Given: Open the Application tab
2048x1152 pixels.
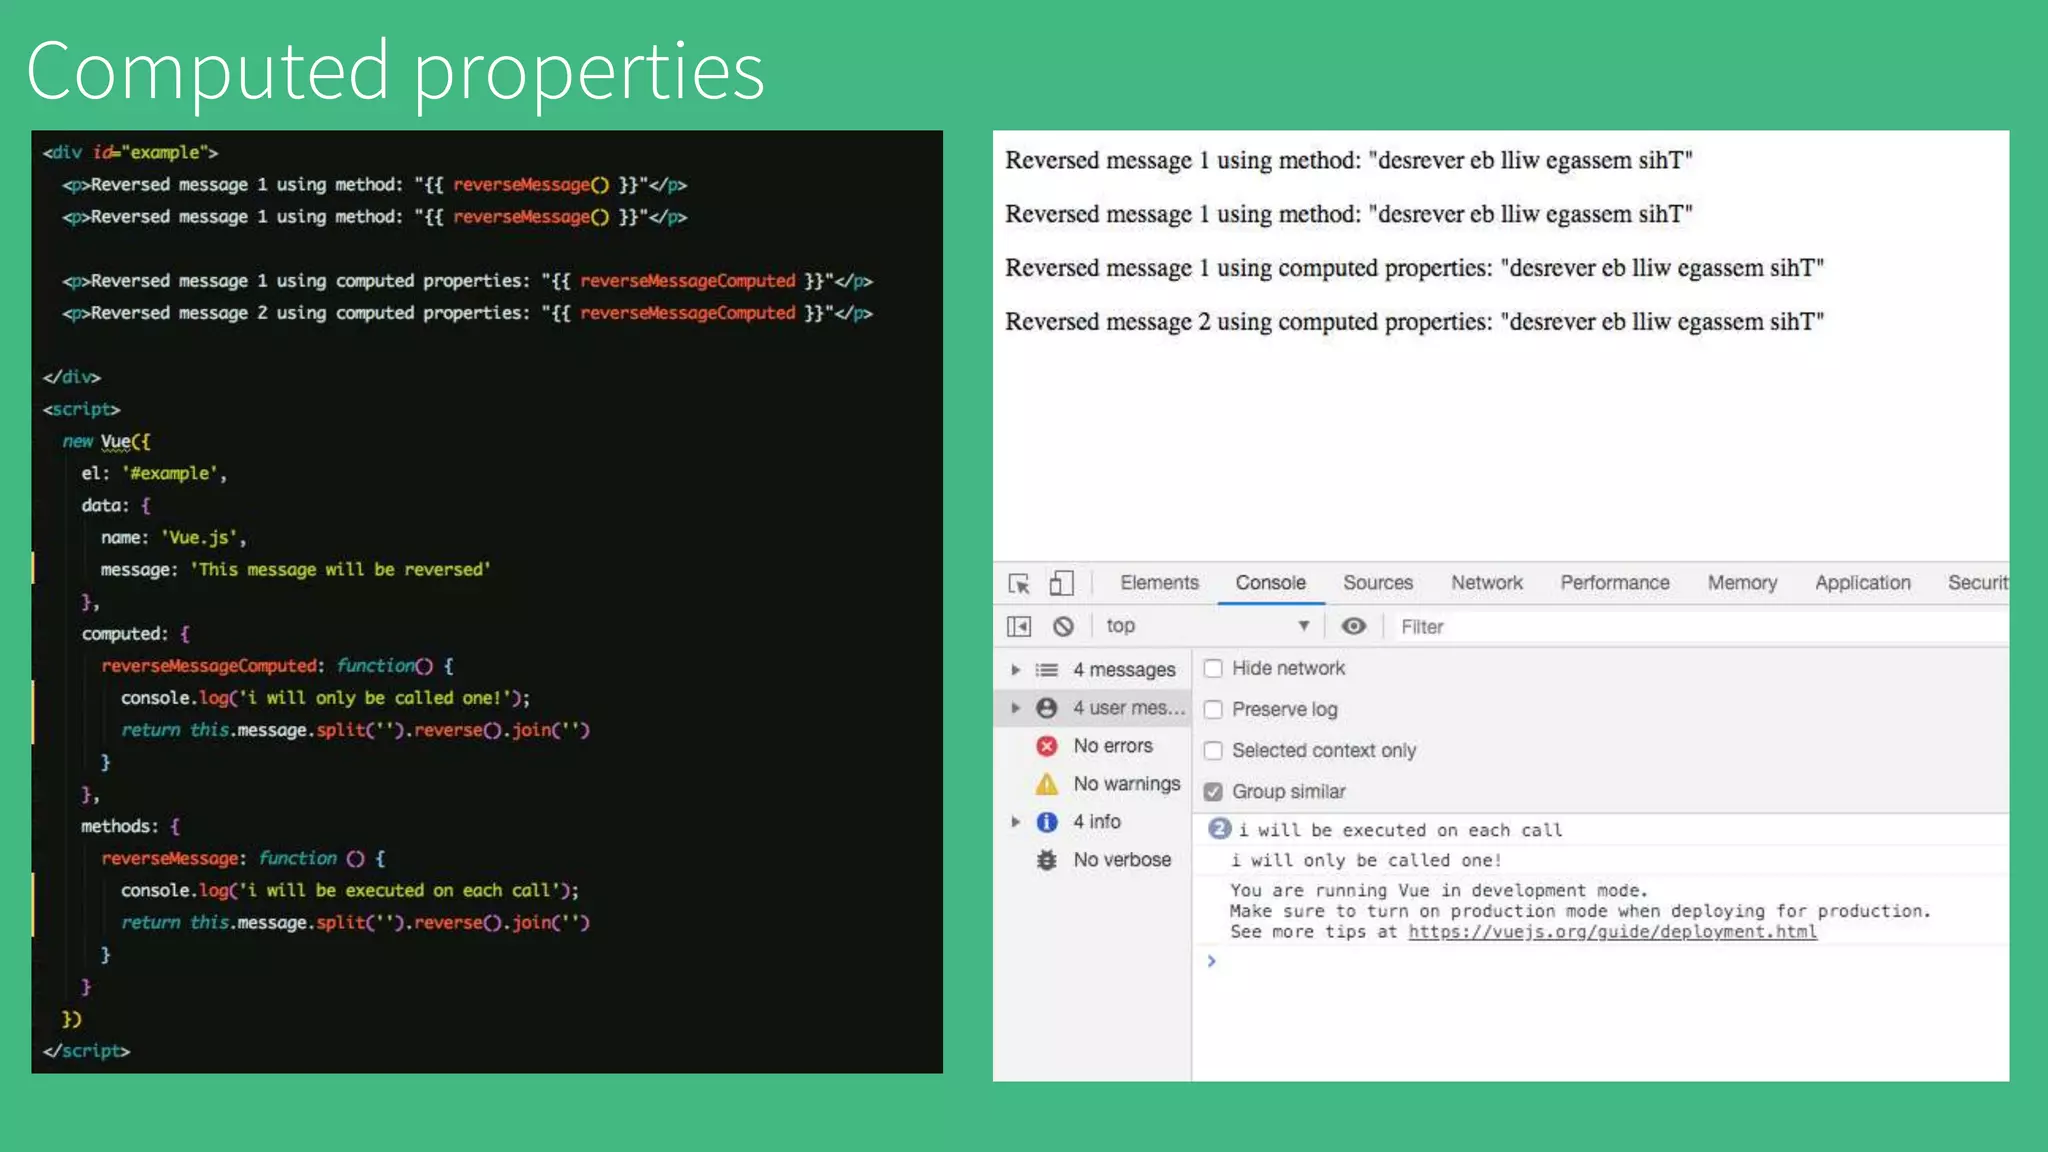Looking at the screenshot, I should point(1863,583).
